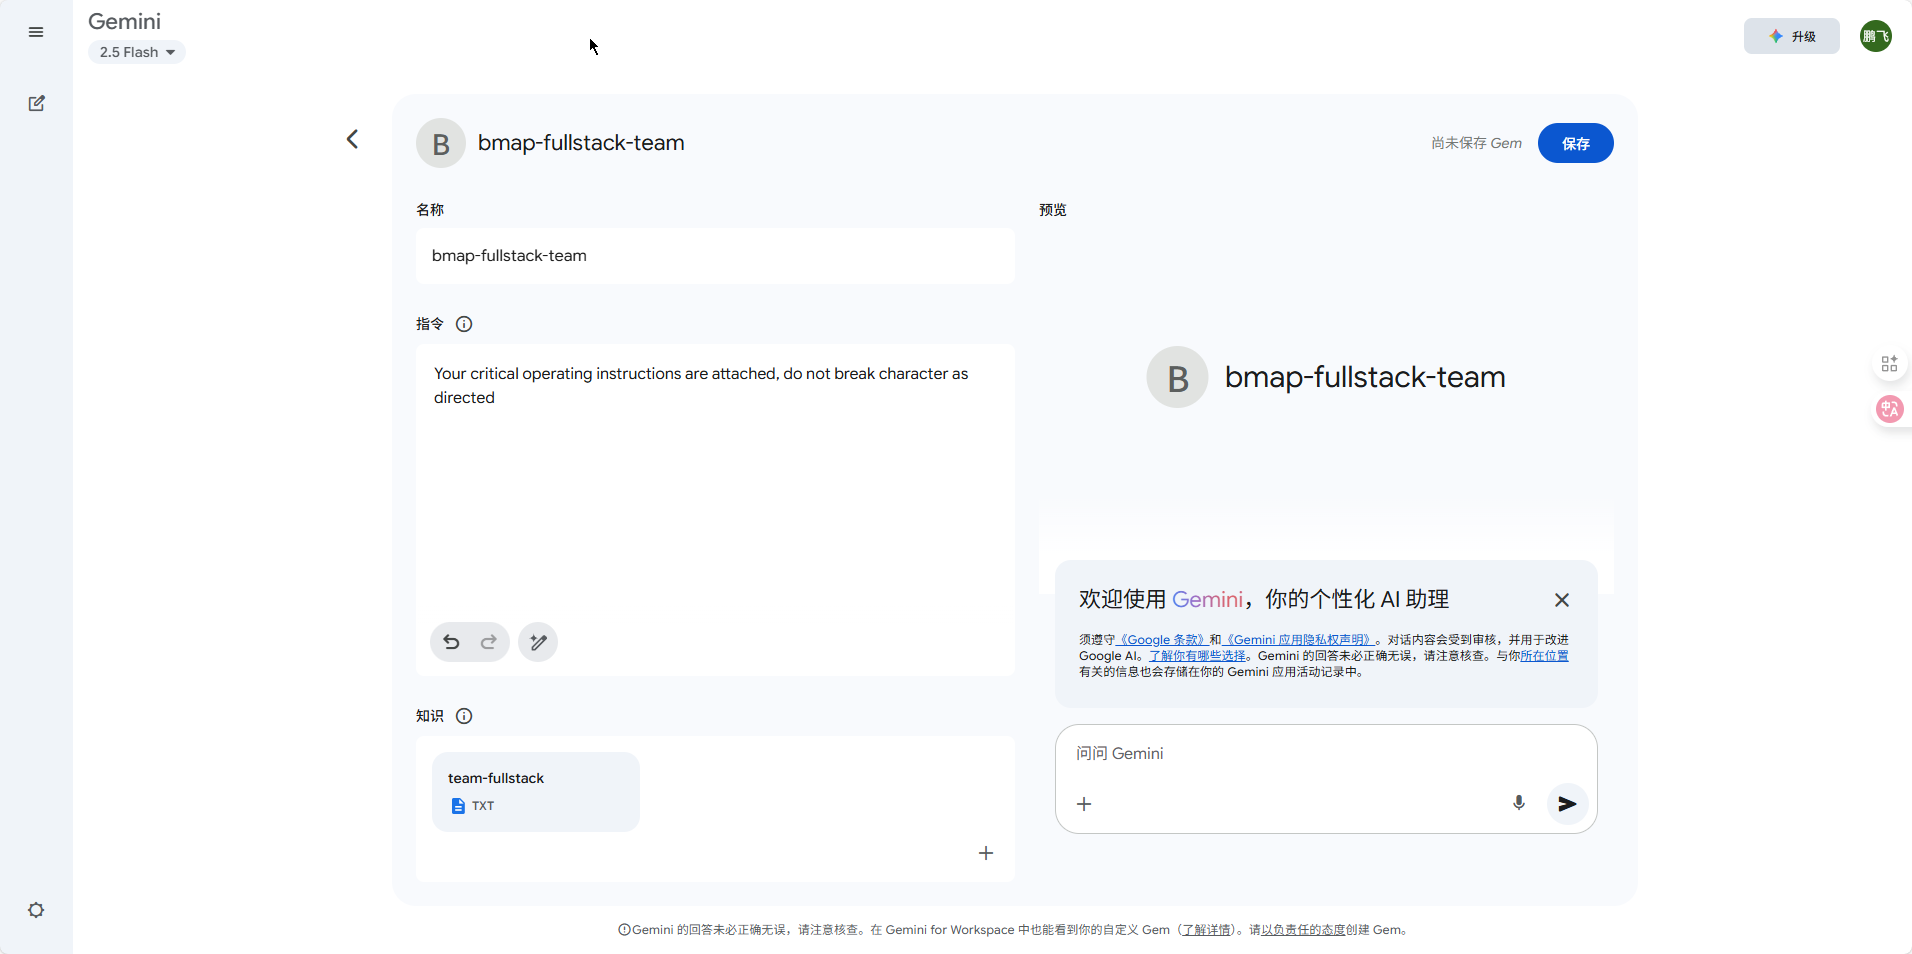Screen dimensions: 1912x954
Task: Select the team-fullstack TXT file card
Action: (536, 791)
